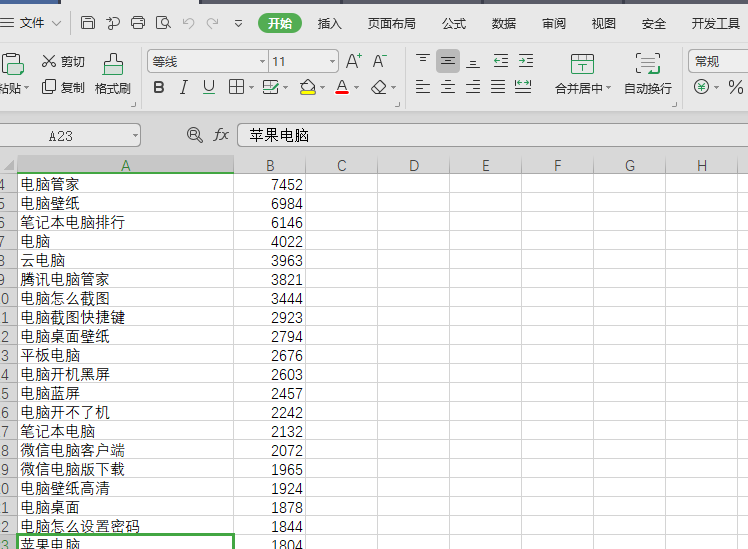The height and width of the screenshot is (549, 748).
Task: Open the 公式 (Formulas) tab
Action: pyautogui.click(x=453, y=23)
